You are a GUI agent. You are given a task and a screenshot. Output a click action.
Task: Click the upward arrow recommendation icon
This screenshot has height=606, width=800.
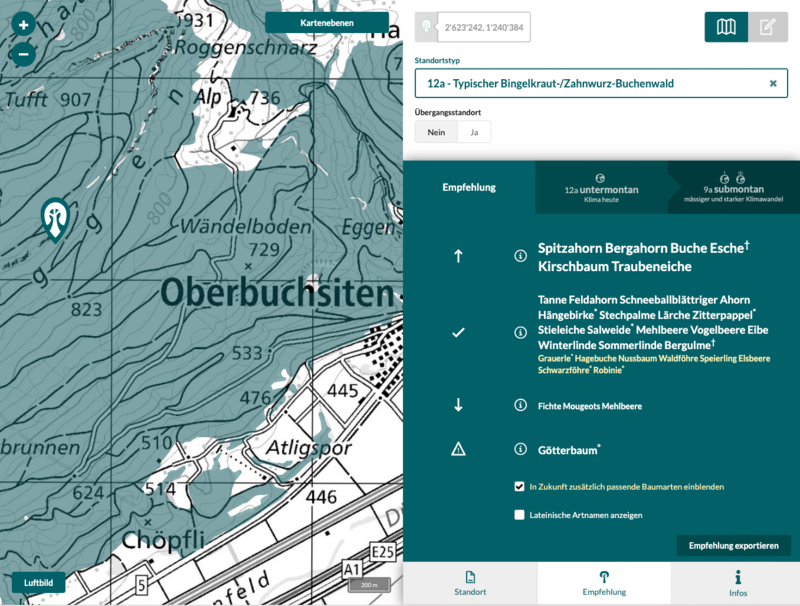coord(458,255)
